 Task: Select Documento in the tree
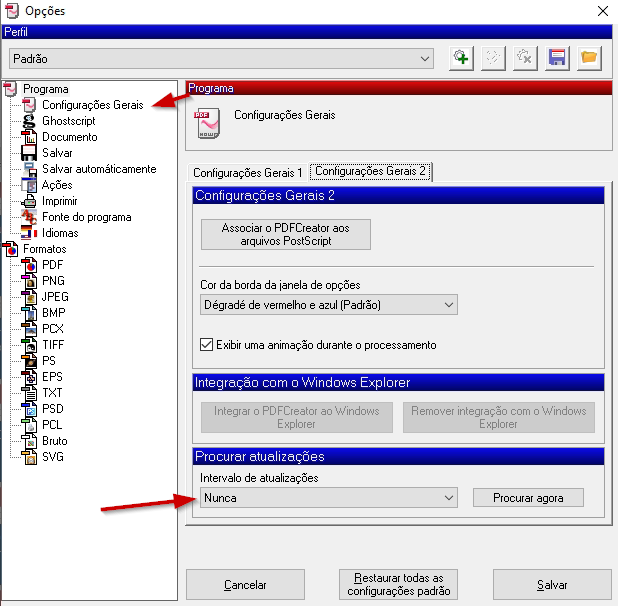point(70,137)
